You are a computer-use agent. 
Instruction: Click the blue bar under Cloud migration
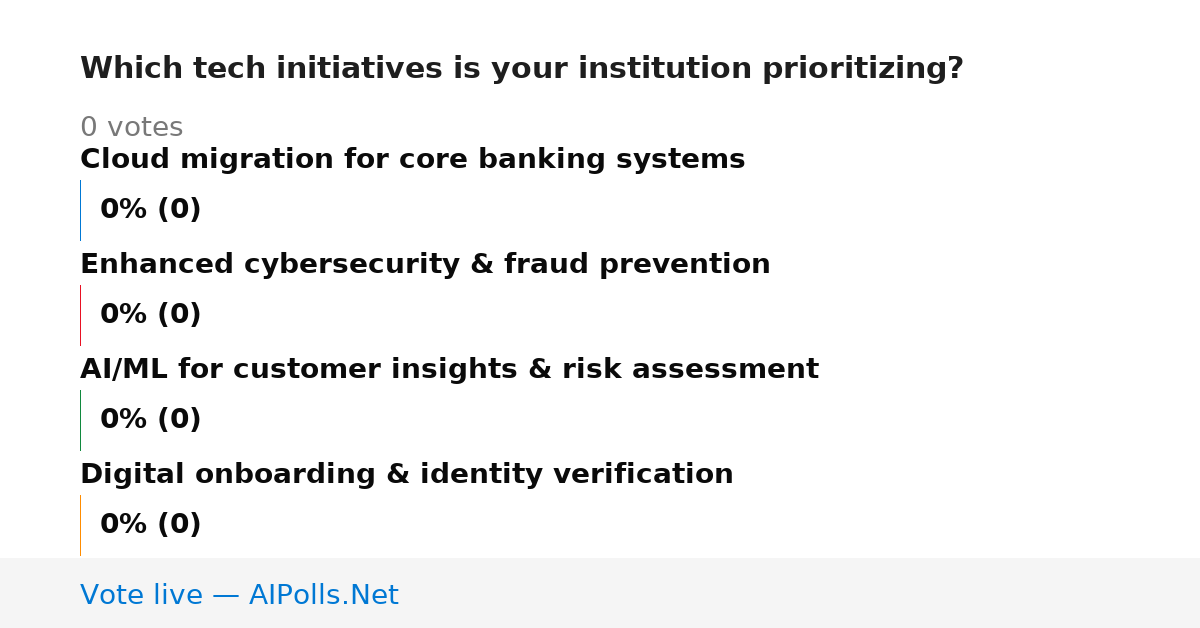[x=80, y=210]
